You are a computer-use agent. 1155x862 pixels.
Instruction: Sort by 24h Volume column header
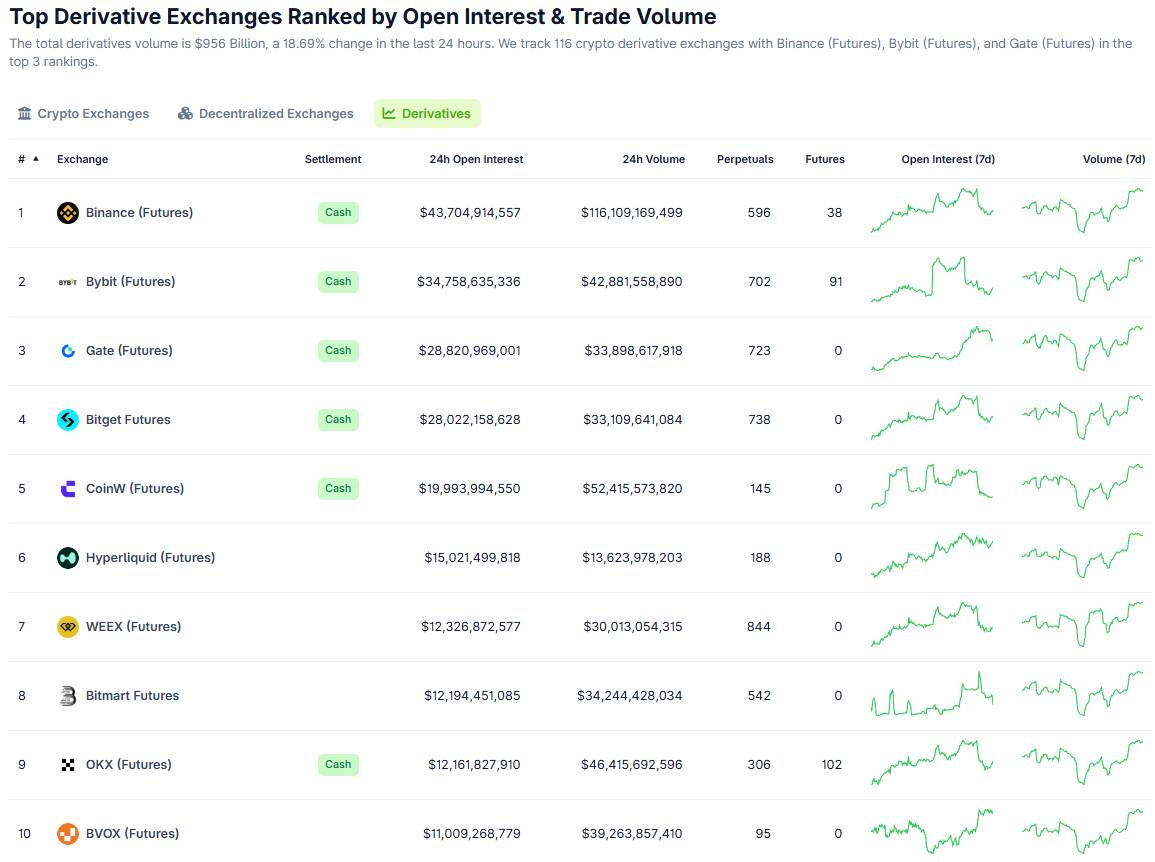click(653, 159)
